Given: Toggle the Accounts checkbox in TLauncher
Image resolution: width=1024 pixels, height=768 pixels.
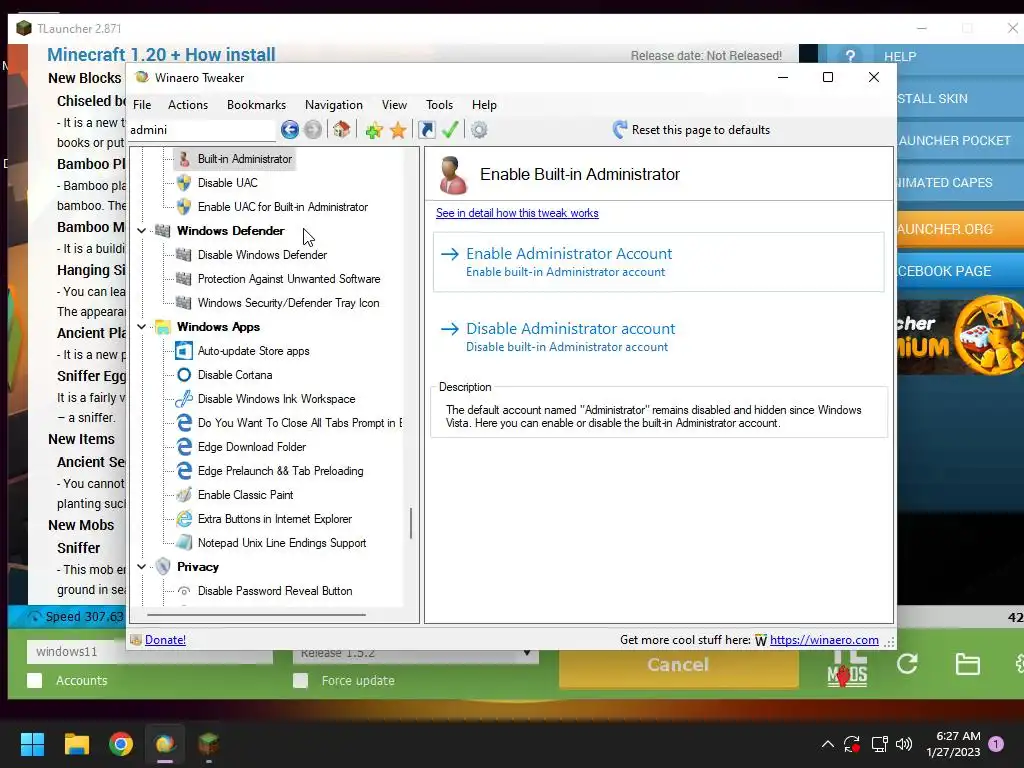Looking at the screenshot, I should (35, 680).
